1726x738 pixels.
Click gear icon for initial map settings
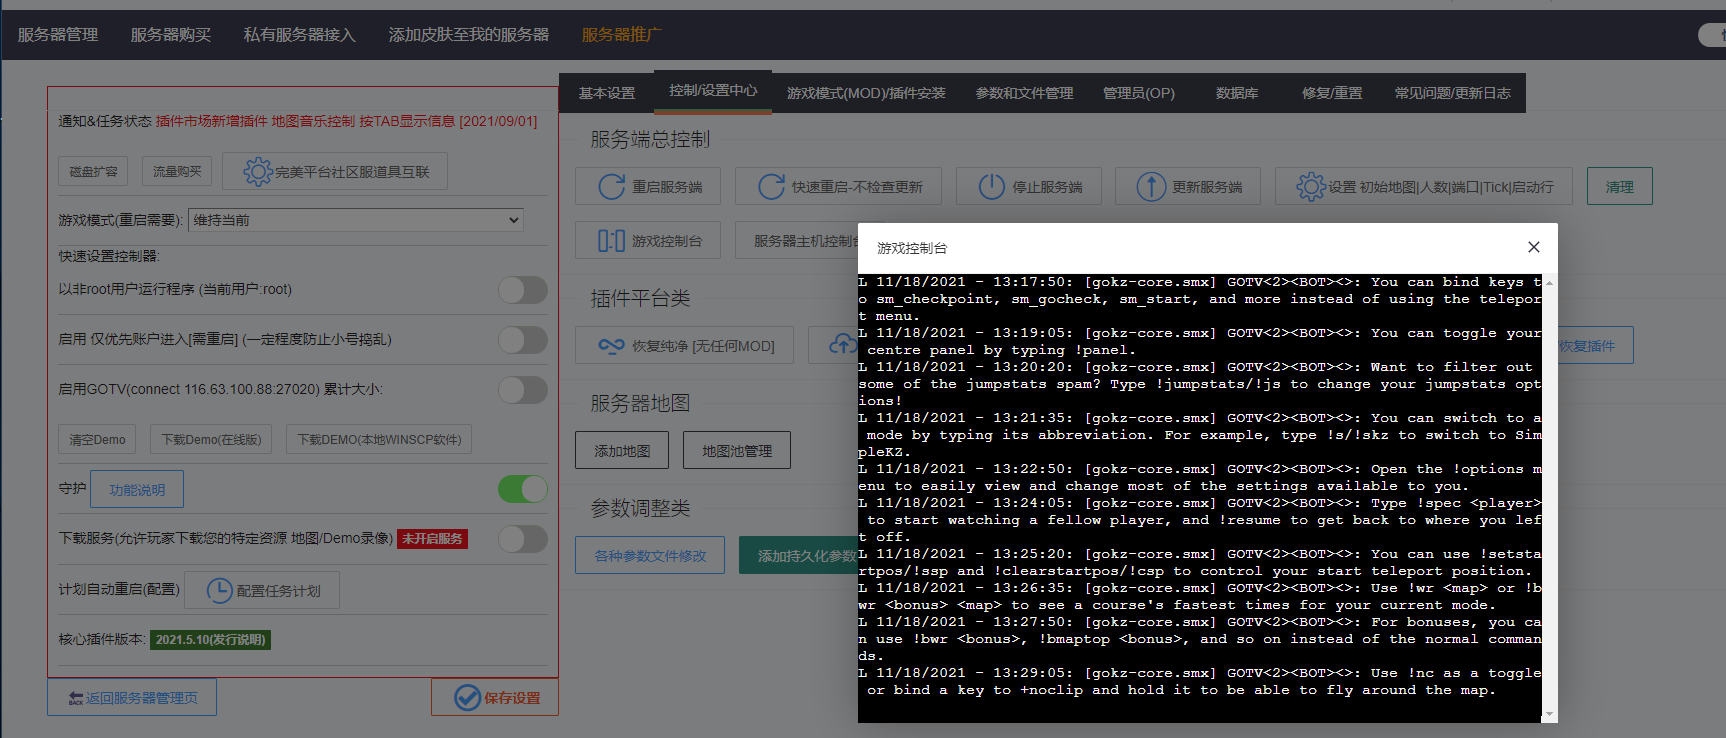(x=1310, y=187)
